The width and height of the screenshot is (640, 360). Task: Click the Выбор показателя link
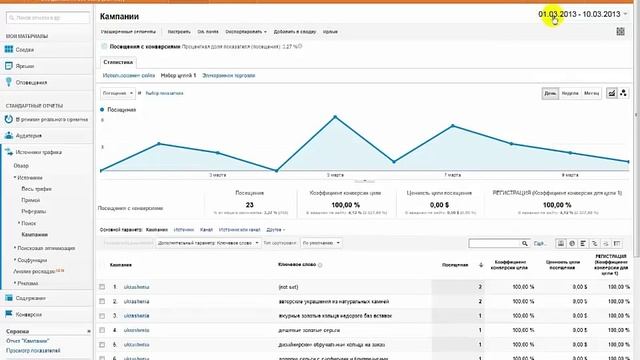[164, 93]
